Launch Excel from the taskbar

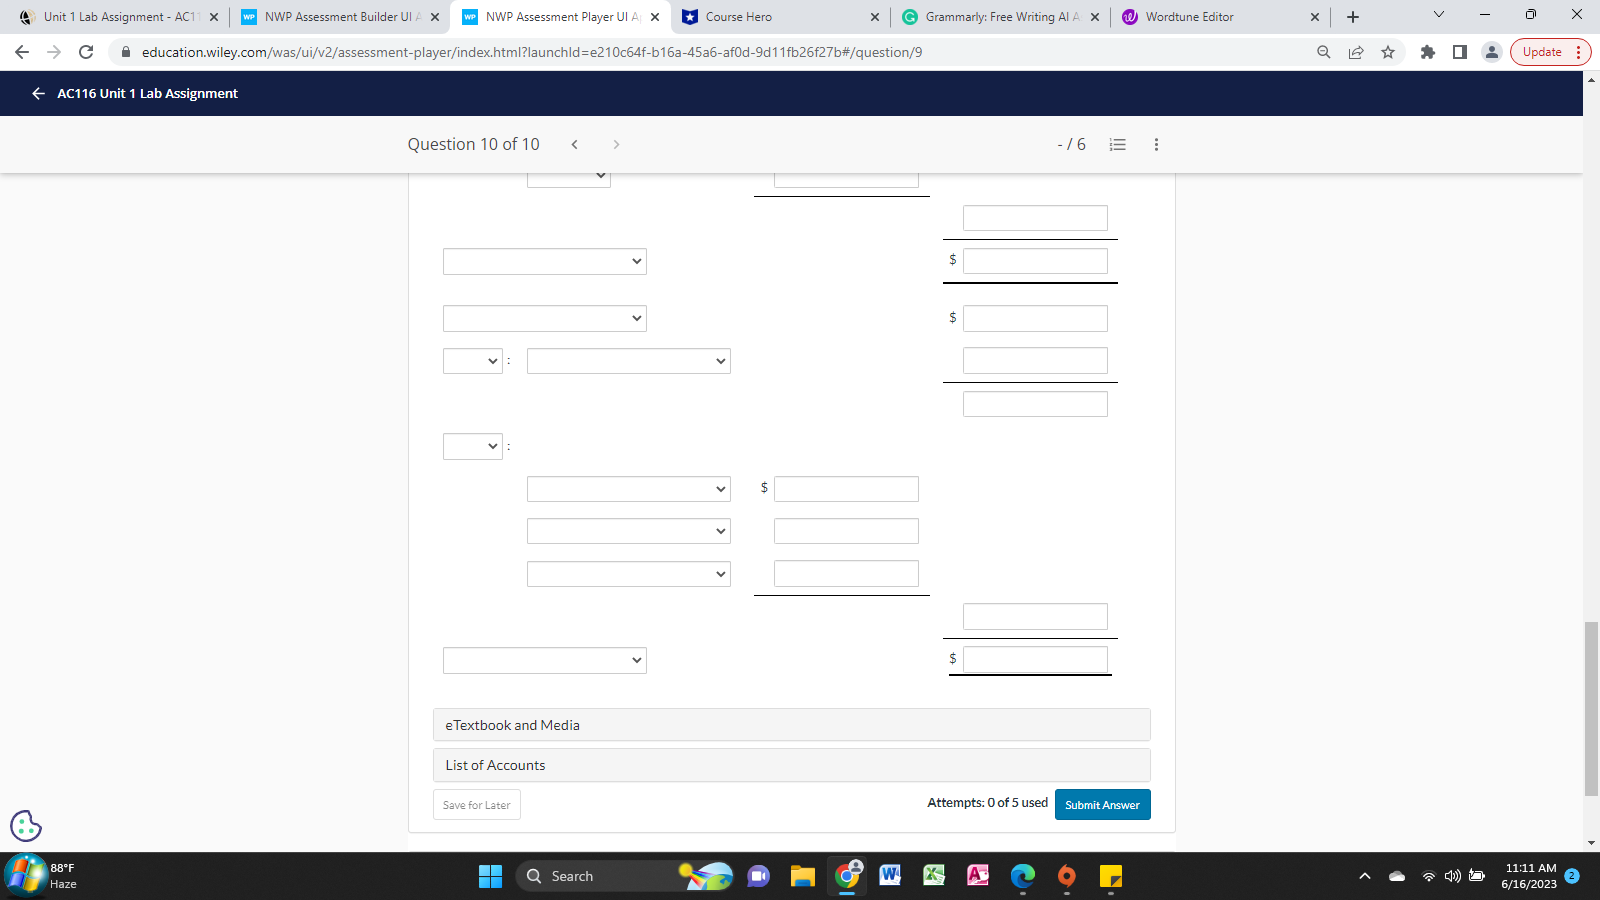(x=934, y=875)
